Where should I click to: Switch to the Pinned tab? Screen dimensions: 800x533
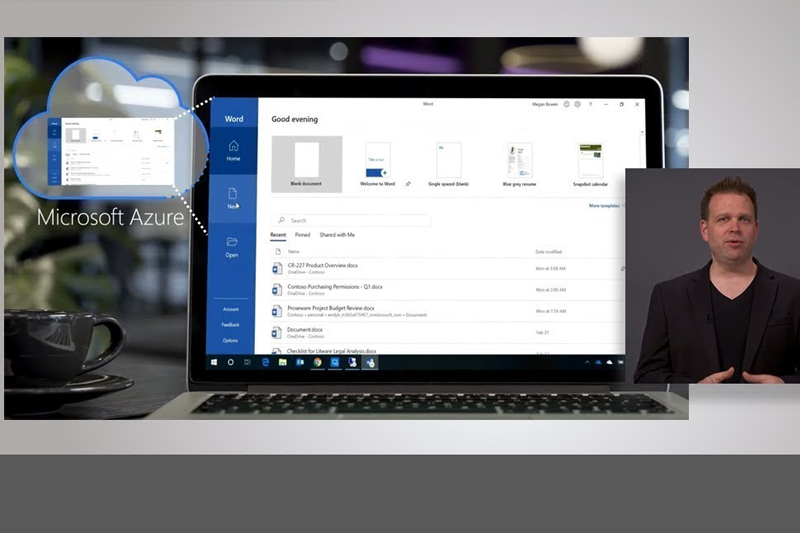[x=303, y=235]
